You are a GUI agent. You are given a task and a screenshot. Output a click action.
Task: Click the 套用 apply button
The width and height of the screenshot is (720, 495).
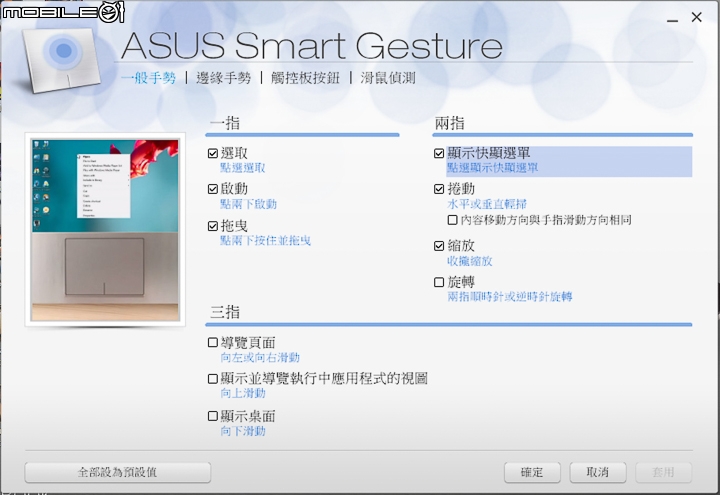pyautogui.click(x=663, y=472)
